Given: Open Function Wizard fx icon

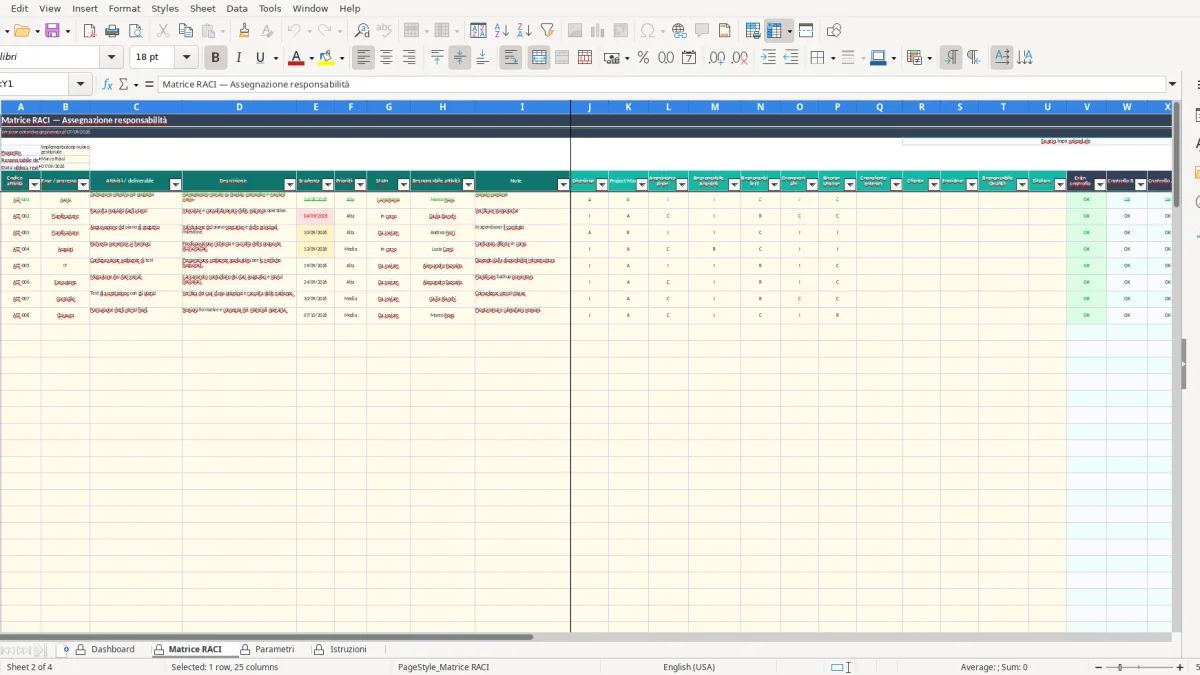Looking at the screenshot, I should 107,85.
